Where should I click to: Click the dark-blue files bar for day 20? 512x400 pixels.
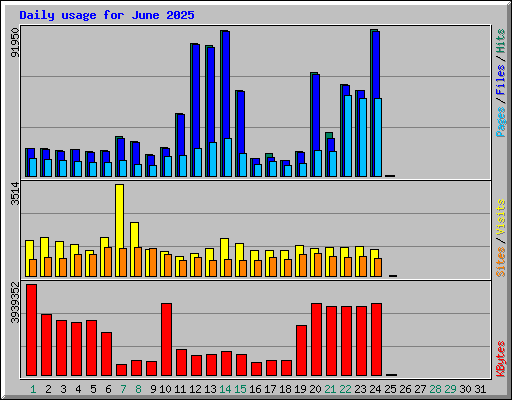(x=316, y=113)
